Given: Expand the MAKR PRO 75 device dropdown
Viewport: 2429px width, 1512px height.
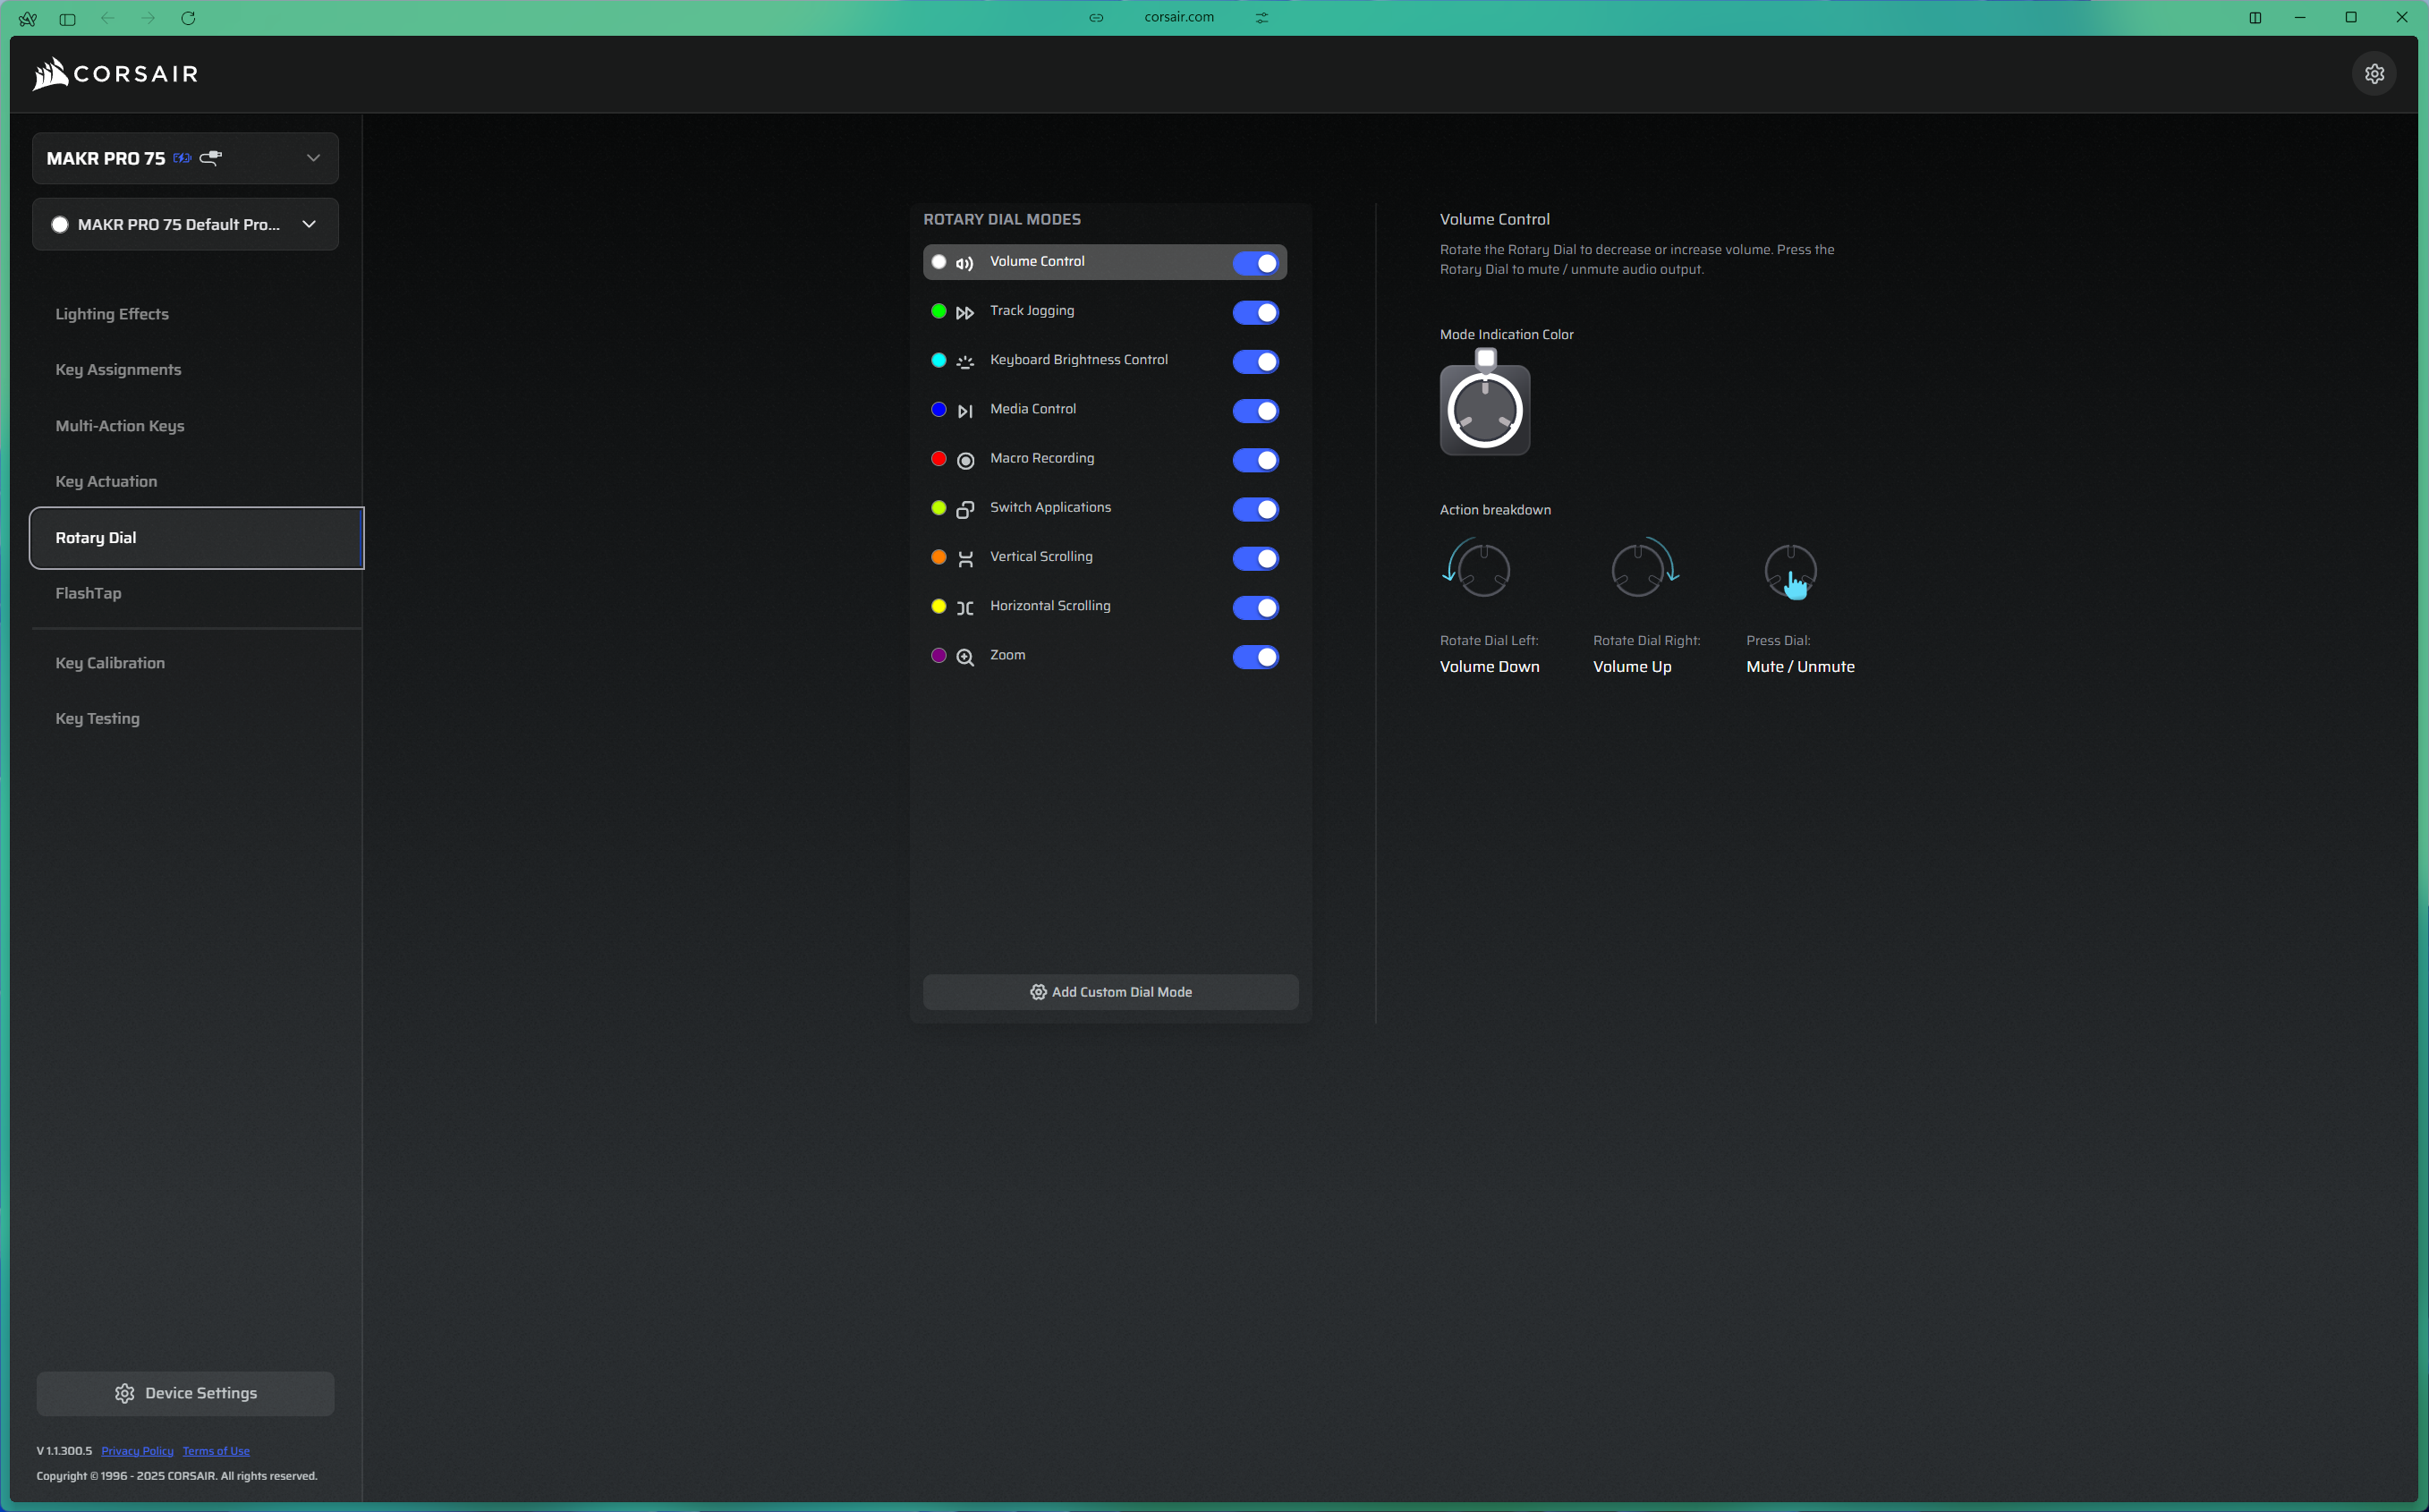Looking at the screenshot, I should pos(313,158).
